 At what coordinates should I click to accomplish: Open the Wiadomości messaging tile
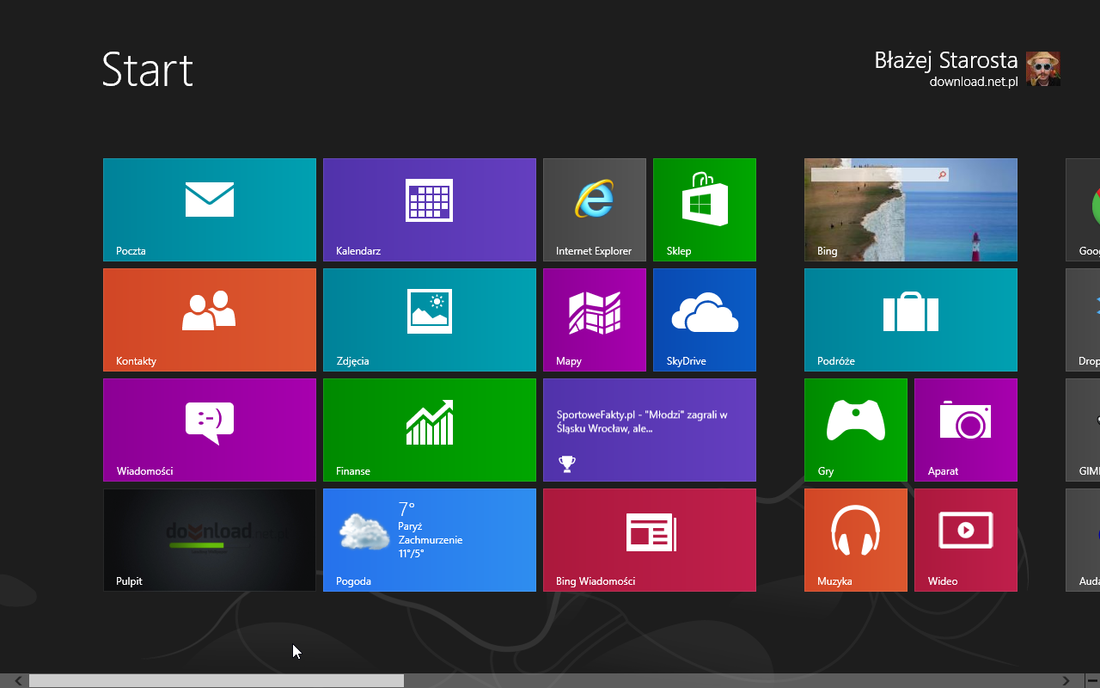tap(209, 430)
